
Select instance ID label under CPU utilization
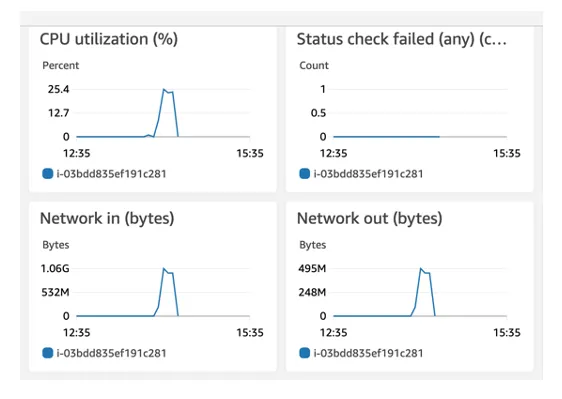pos(111,174)
